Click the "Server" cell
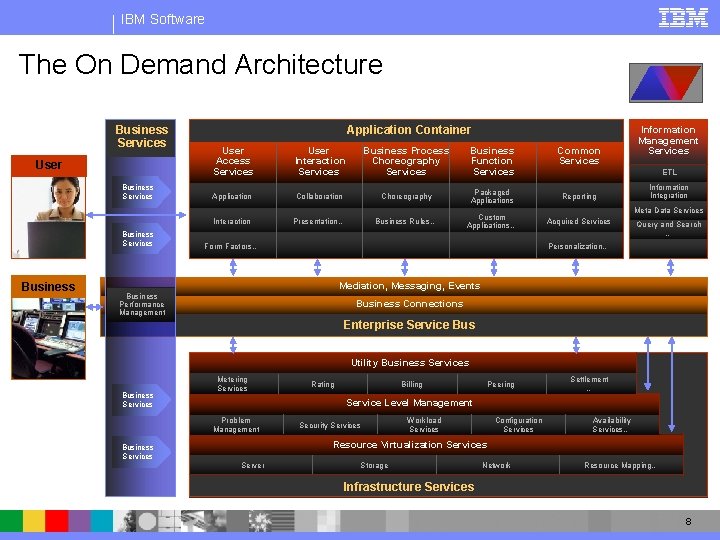720x540 pixels. click(251, 465)
